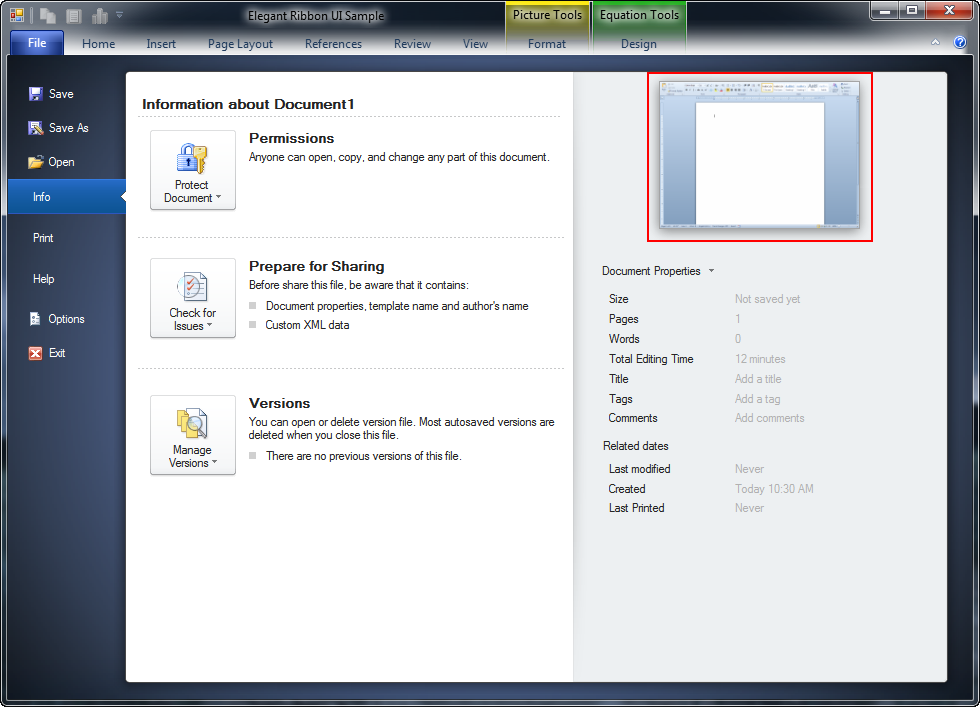
Task: Click the '12 minutes' editing time value
Action: [x=760, y=359]
